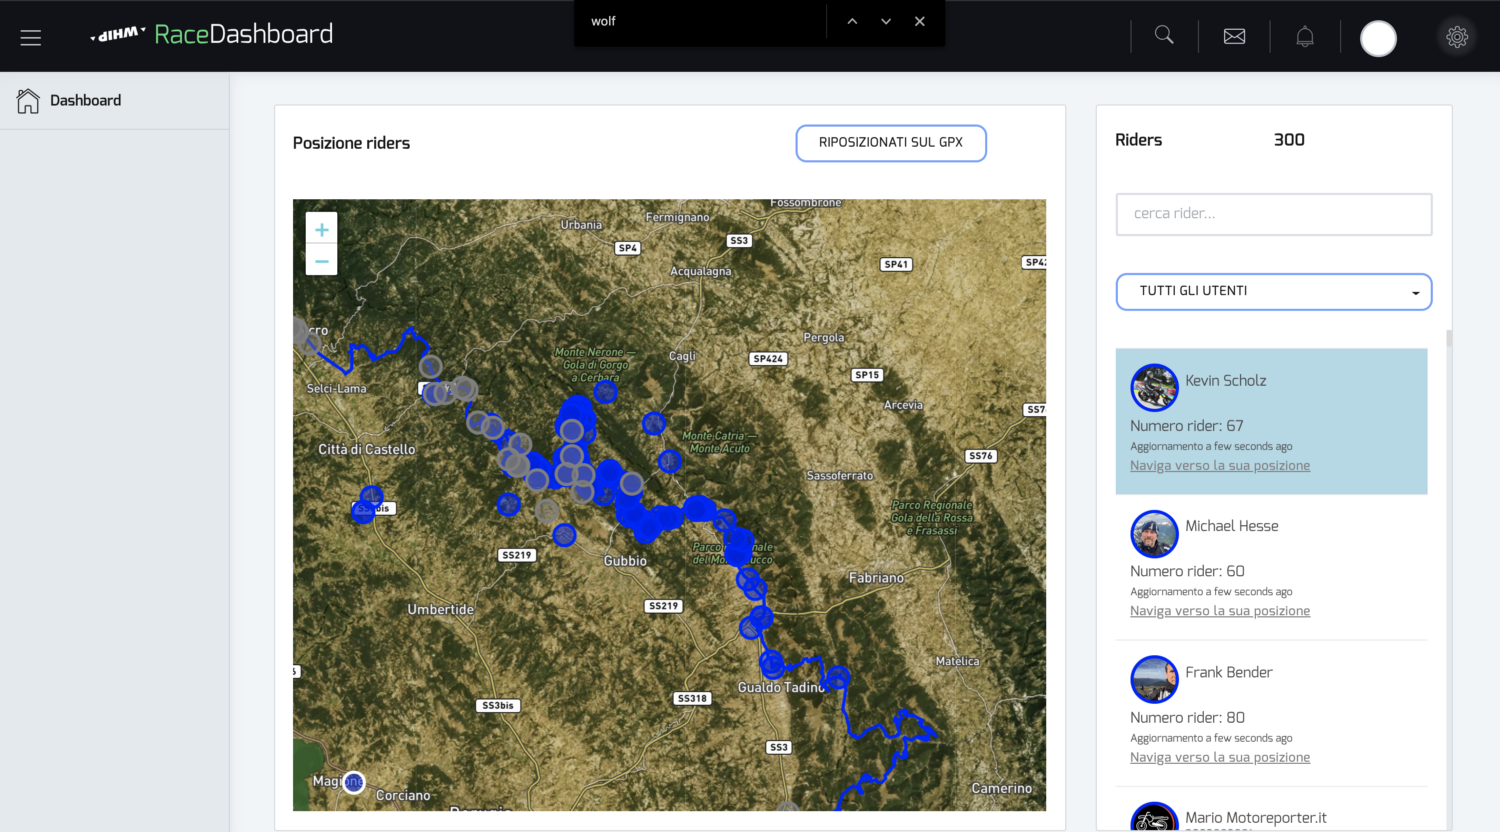Click Frank Bender's avatar

(1154, 680)
